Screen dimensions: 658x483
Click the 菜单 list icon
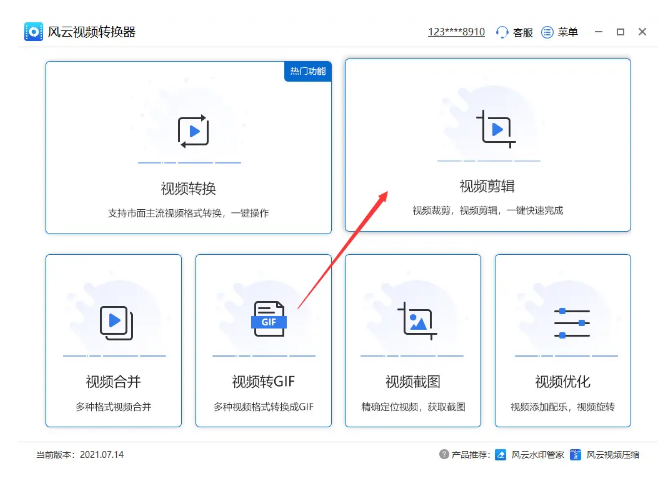pyautogui.click(x=547, y=32)
